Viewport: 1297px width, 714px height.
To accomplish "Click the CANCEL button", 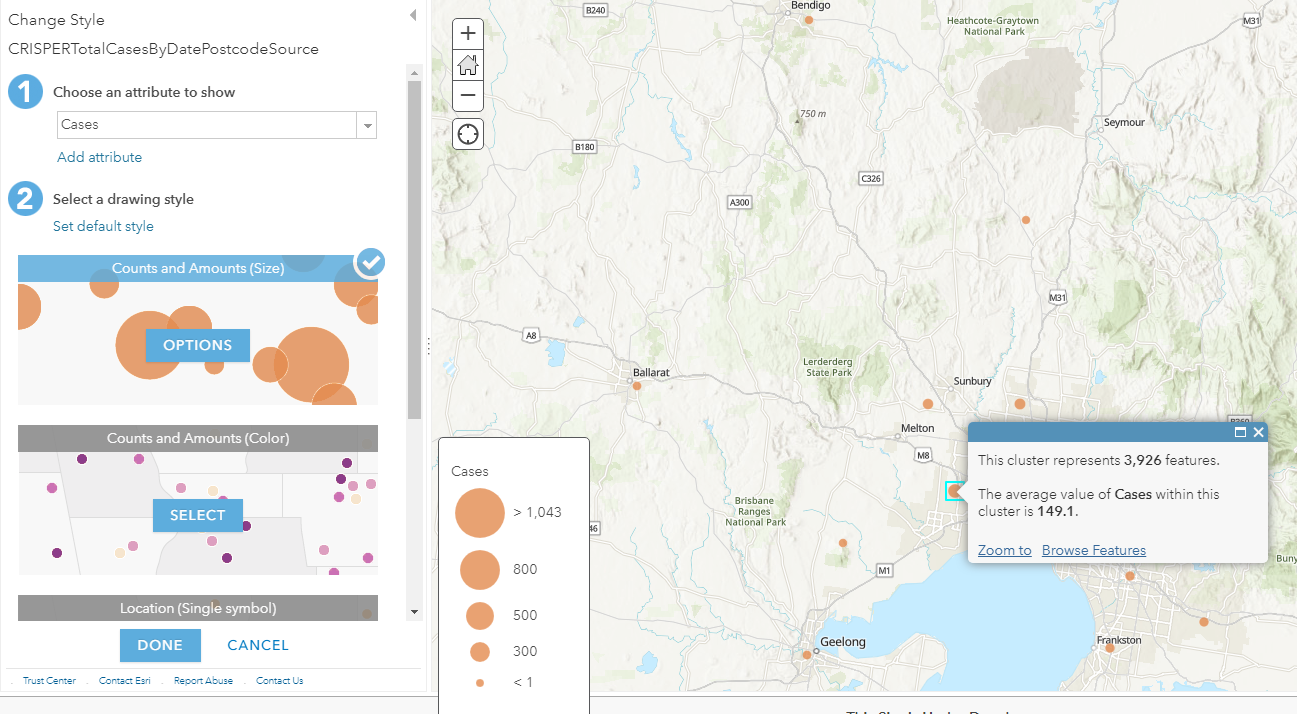I will [258, 645].
